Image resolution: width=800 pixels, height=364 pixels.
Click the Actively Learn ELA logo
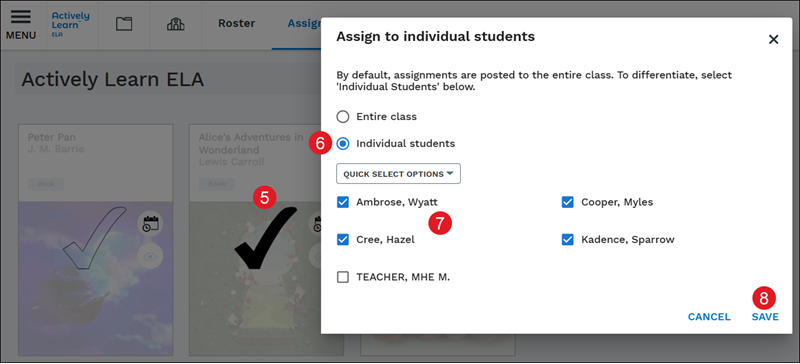[70, 24]
